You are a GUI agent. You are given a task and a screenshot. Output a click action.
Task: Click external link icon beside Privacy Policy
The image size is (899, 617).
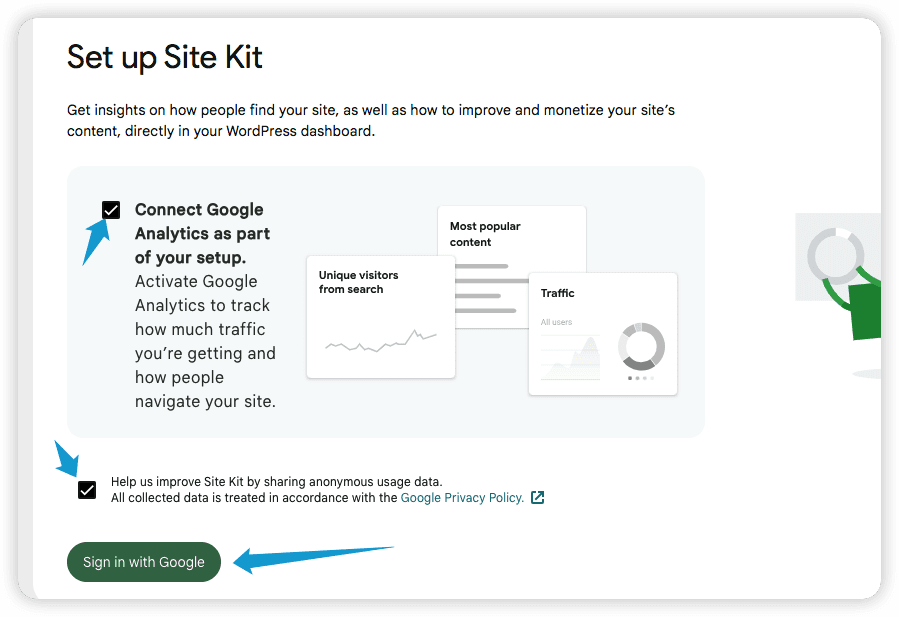537,498
